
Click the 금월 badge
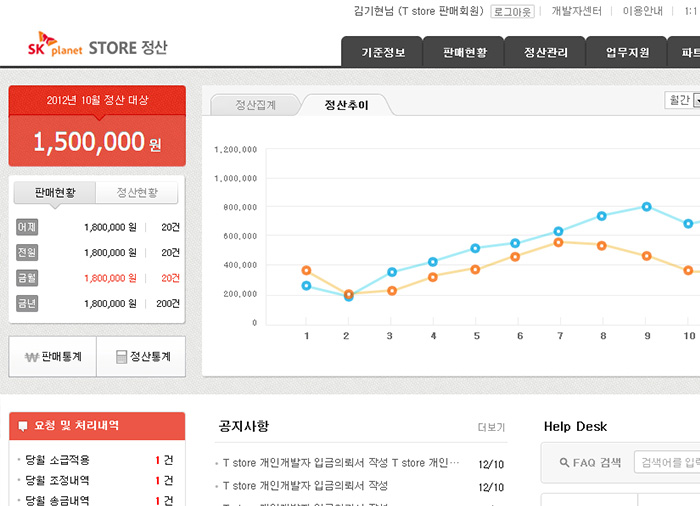pyautogui.click(x=27, y=278)
